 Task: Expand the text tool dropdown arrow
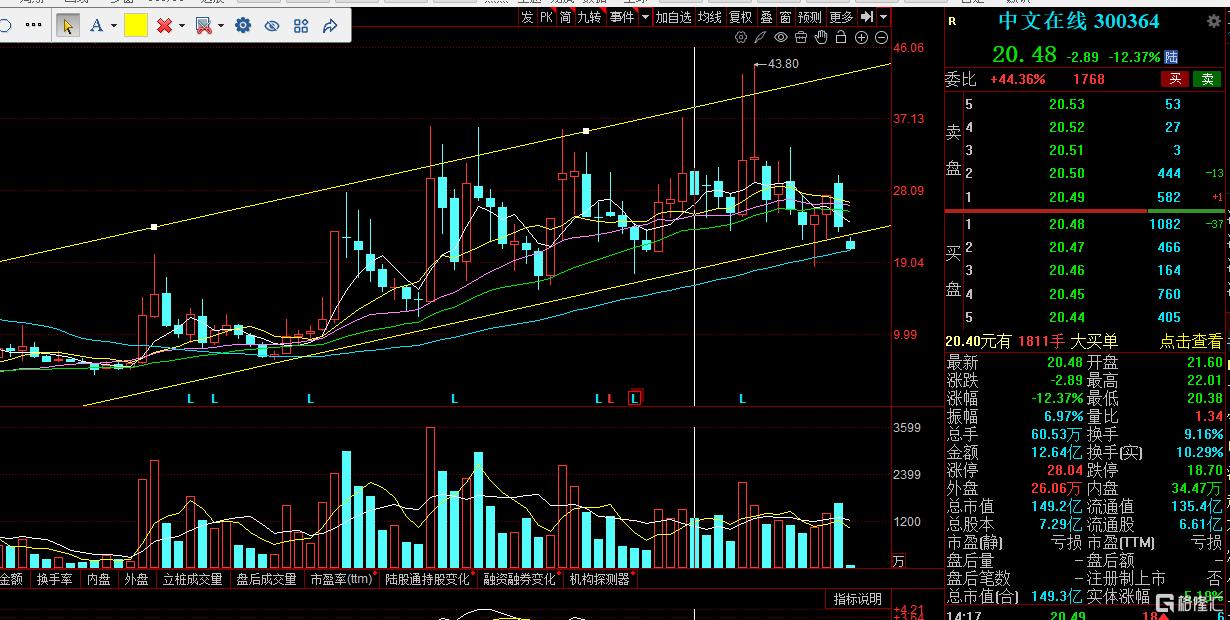coord(114,26)
